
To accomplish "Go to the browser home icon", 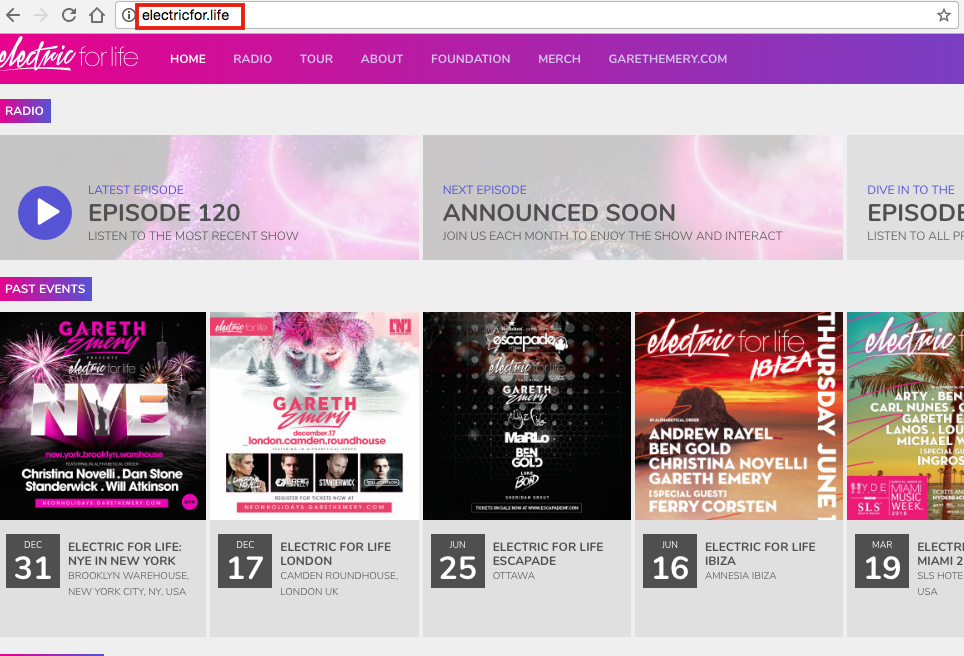I will coord(97,15).
